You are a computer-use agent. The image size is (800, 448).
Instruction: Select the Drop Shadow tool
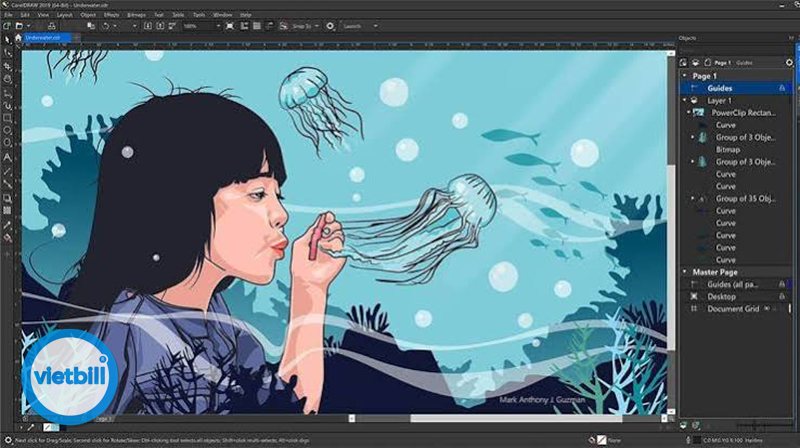[7, 198]
